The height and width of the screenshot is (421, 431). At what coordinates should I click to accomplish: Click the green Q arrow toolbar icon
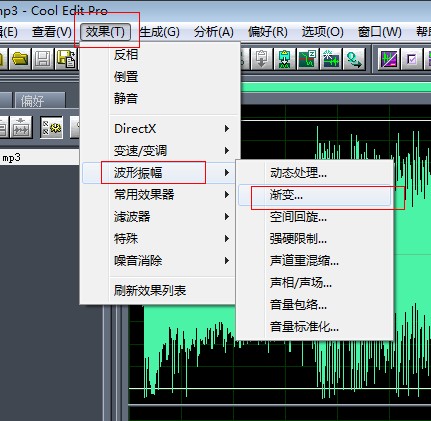click(354, 59)
